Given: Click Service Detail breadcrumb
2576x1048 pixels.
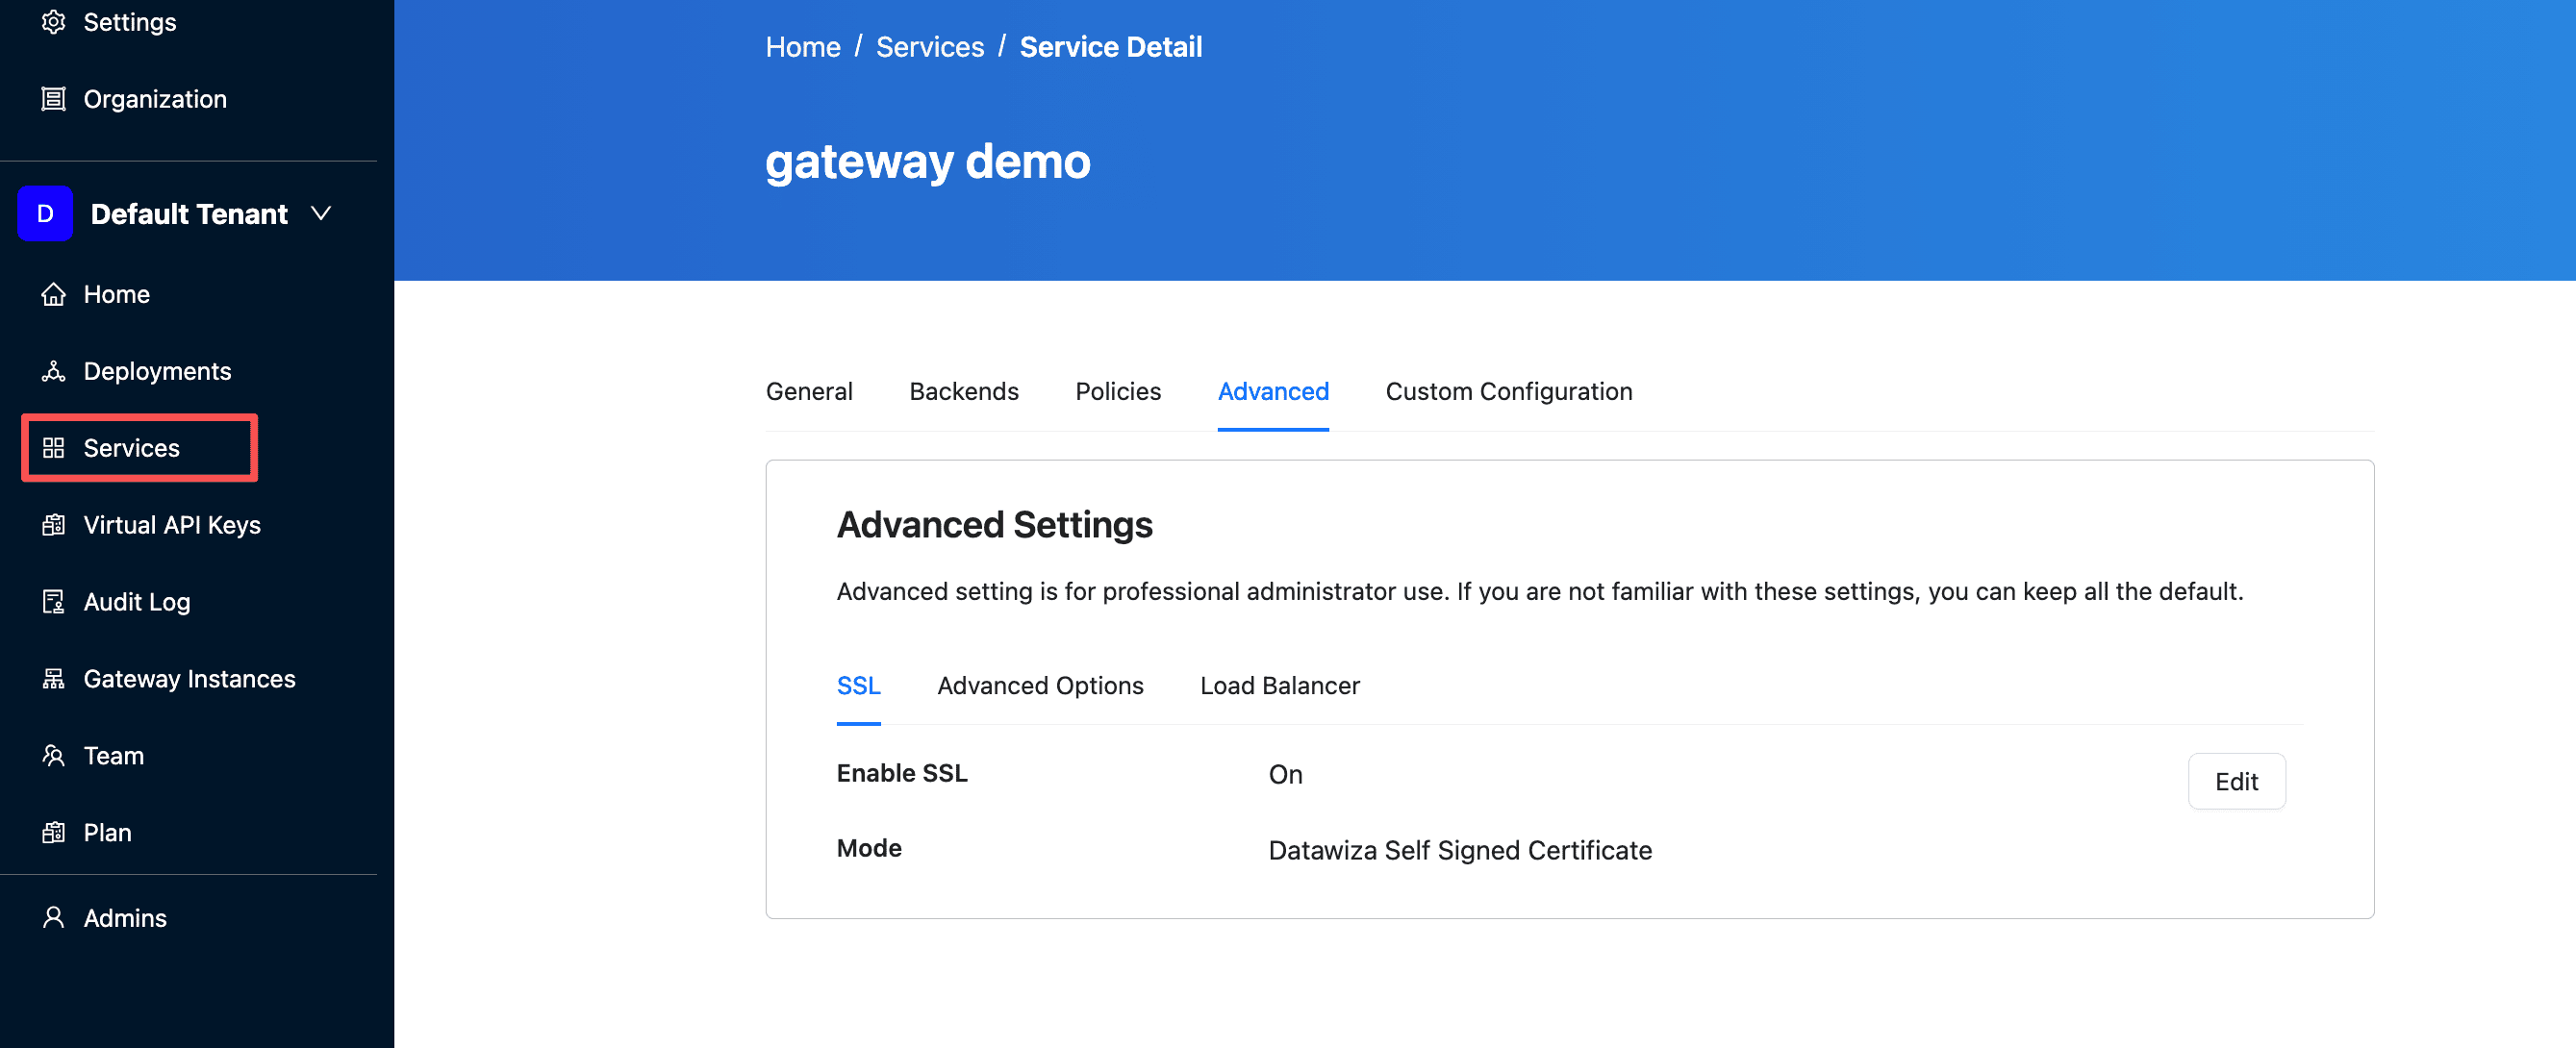Looking at the screenshot, I should coord(1111,47).
